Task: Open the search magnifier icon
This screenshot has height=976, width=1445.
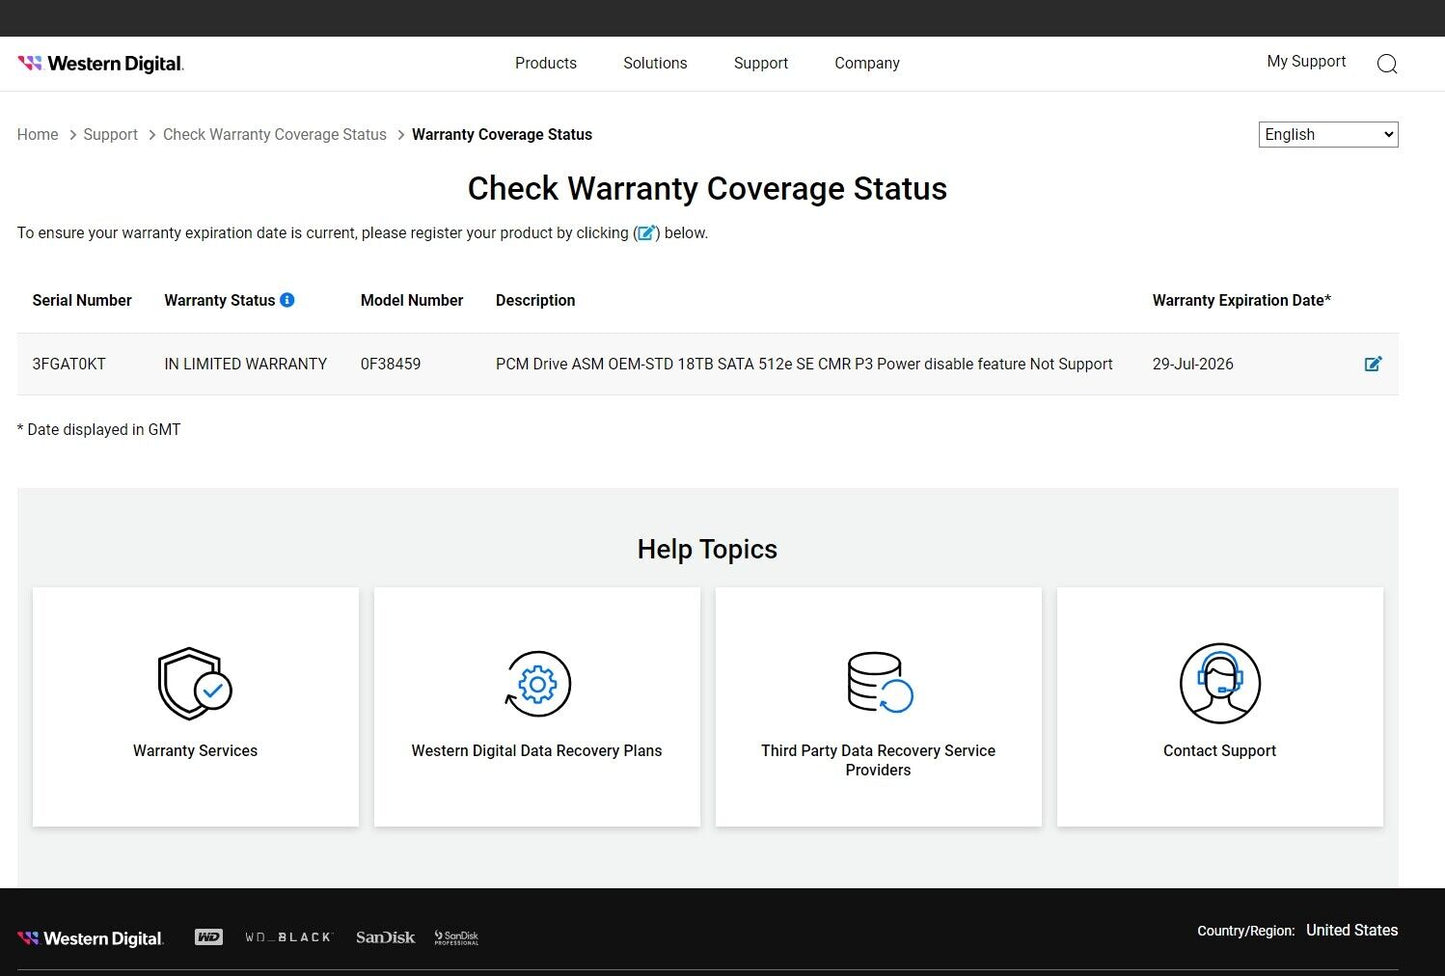Action: point(1386,64)
